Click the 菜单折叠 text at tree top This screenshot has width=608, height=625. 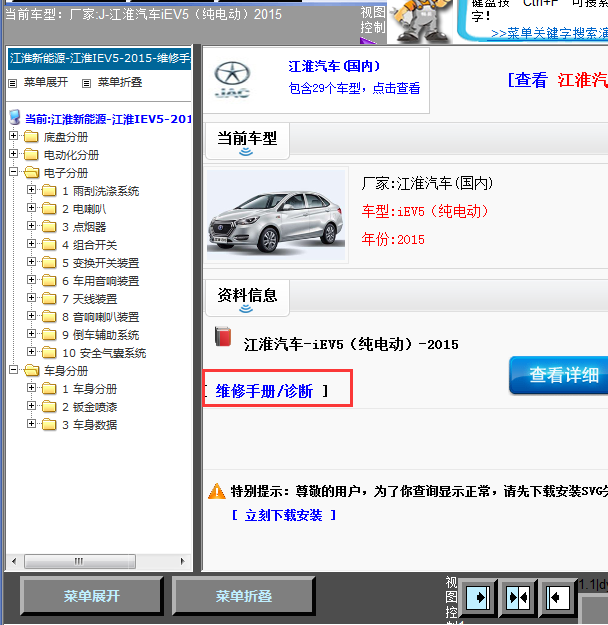click(x=120, y=82)
